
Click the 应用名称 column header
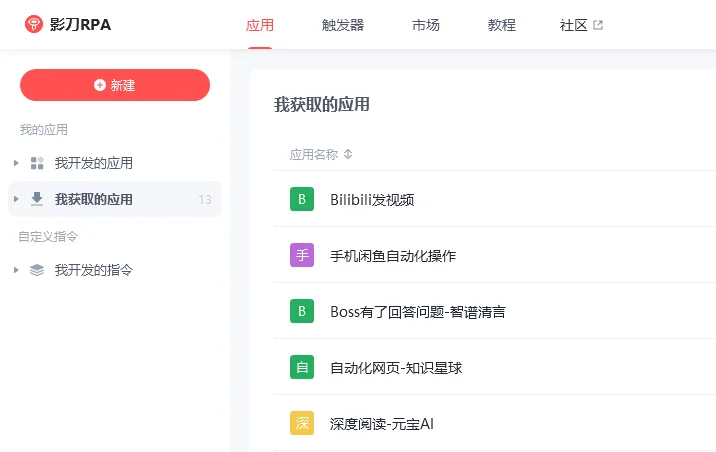pos(314,154)
